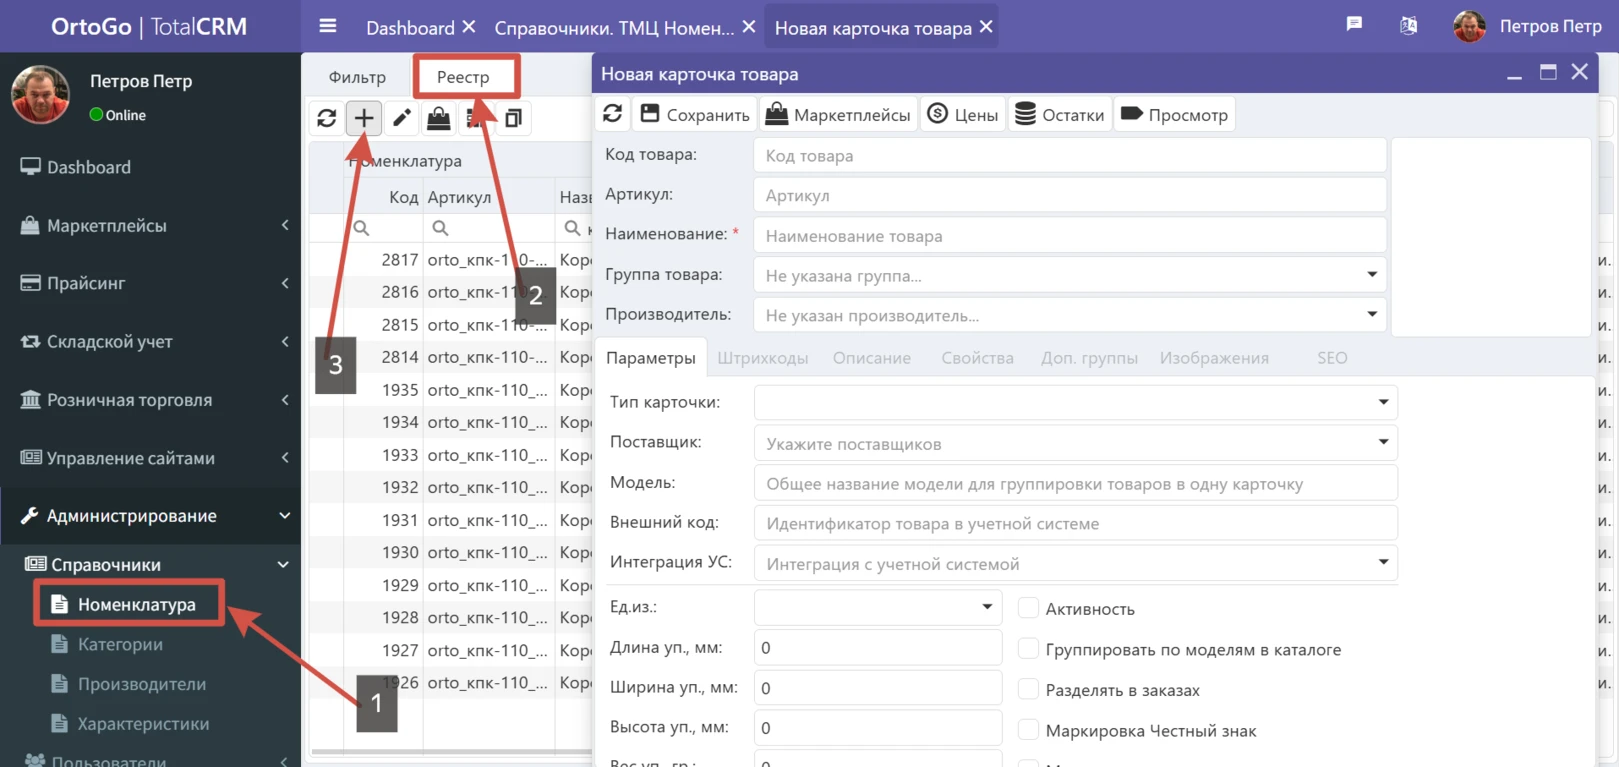Open Категории in the sidebar
1619x767 pixels.
[x=120, y=644]
